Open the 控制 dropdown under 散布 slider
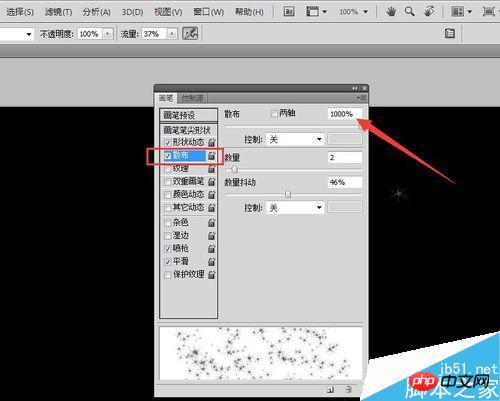Screen dimensions: 500x401 point(295,139)
